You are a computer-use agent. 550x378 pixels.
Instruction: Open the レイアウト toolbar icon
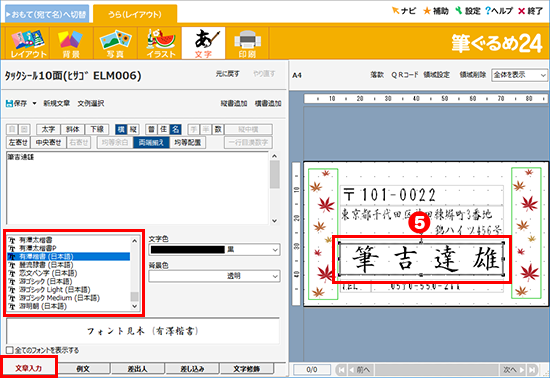pos(28,43)
